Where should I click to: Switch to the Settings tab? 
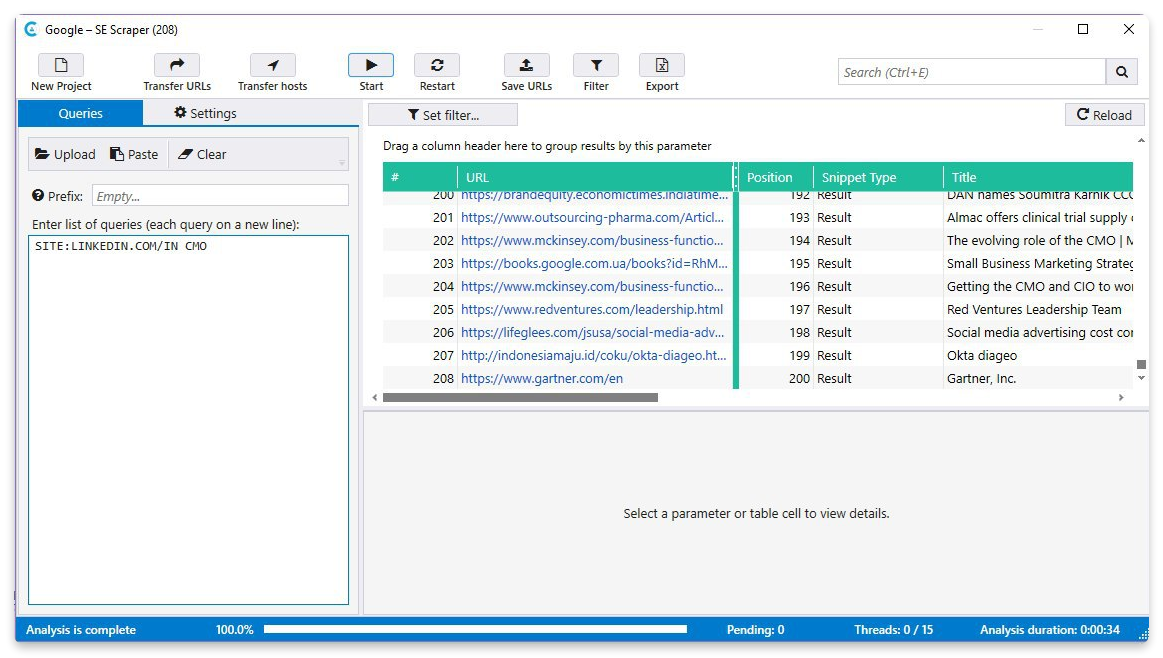[205, 113]
